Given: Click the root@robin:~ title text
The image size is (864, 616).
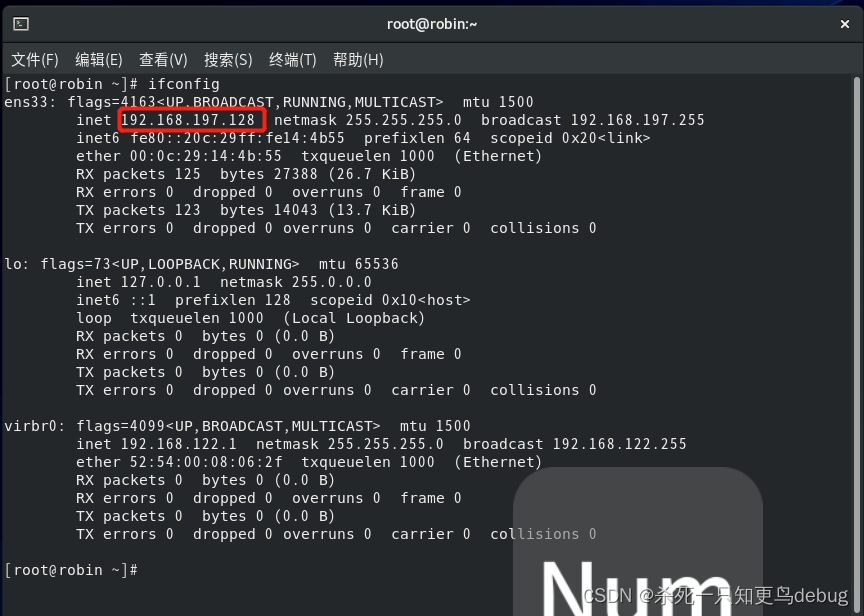Looking at the screenshot, I should pos(432,22).
